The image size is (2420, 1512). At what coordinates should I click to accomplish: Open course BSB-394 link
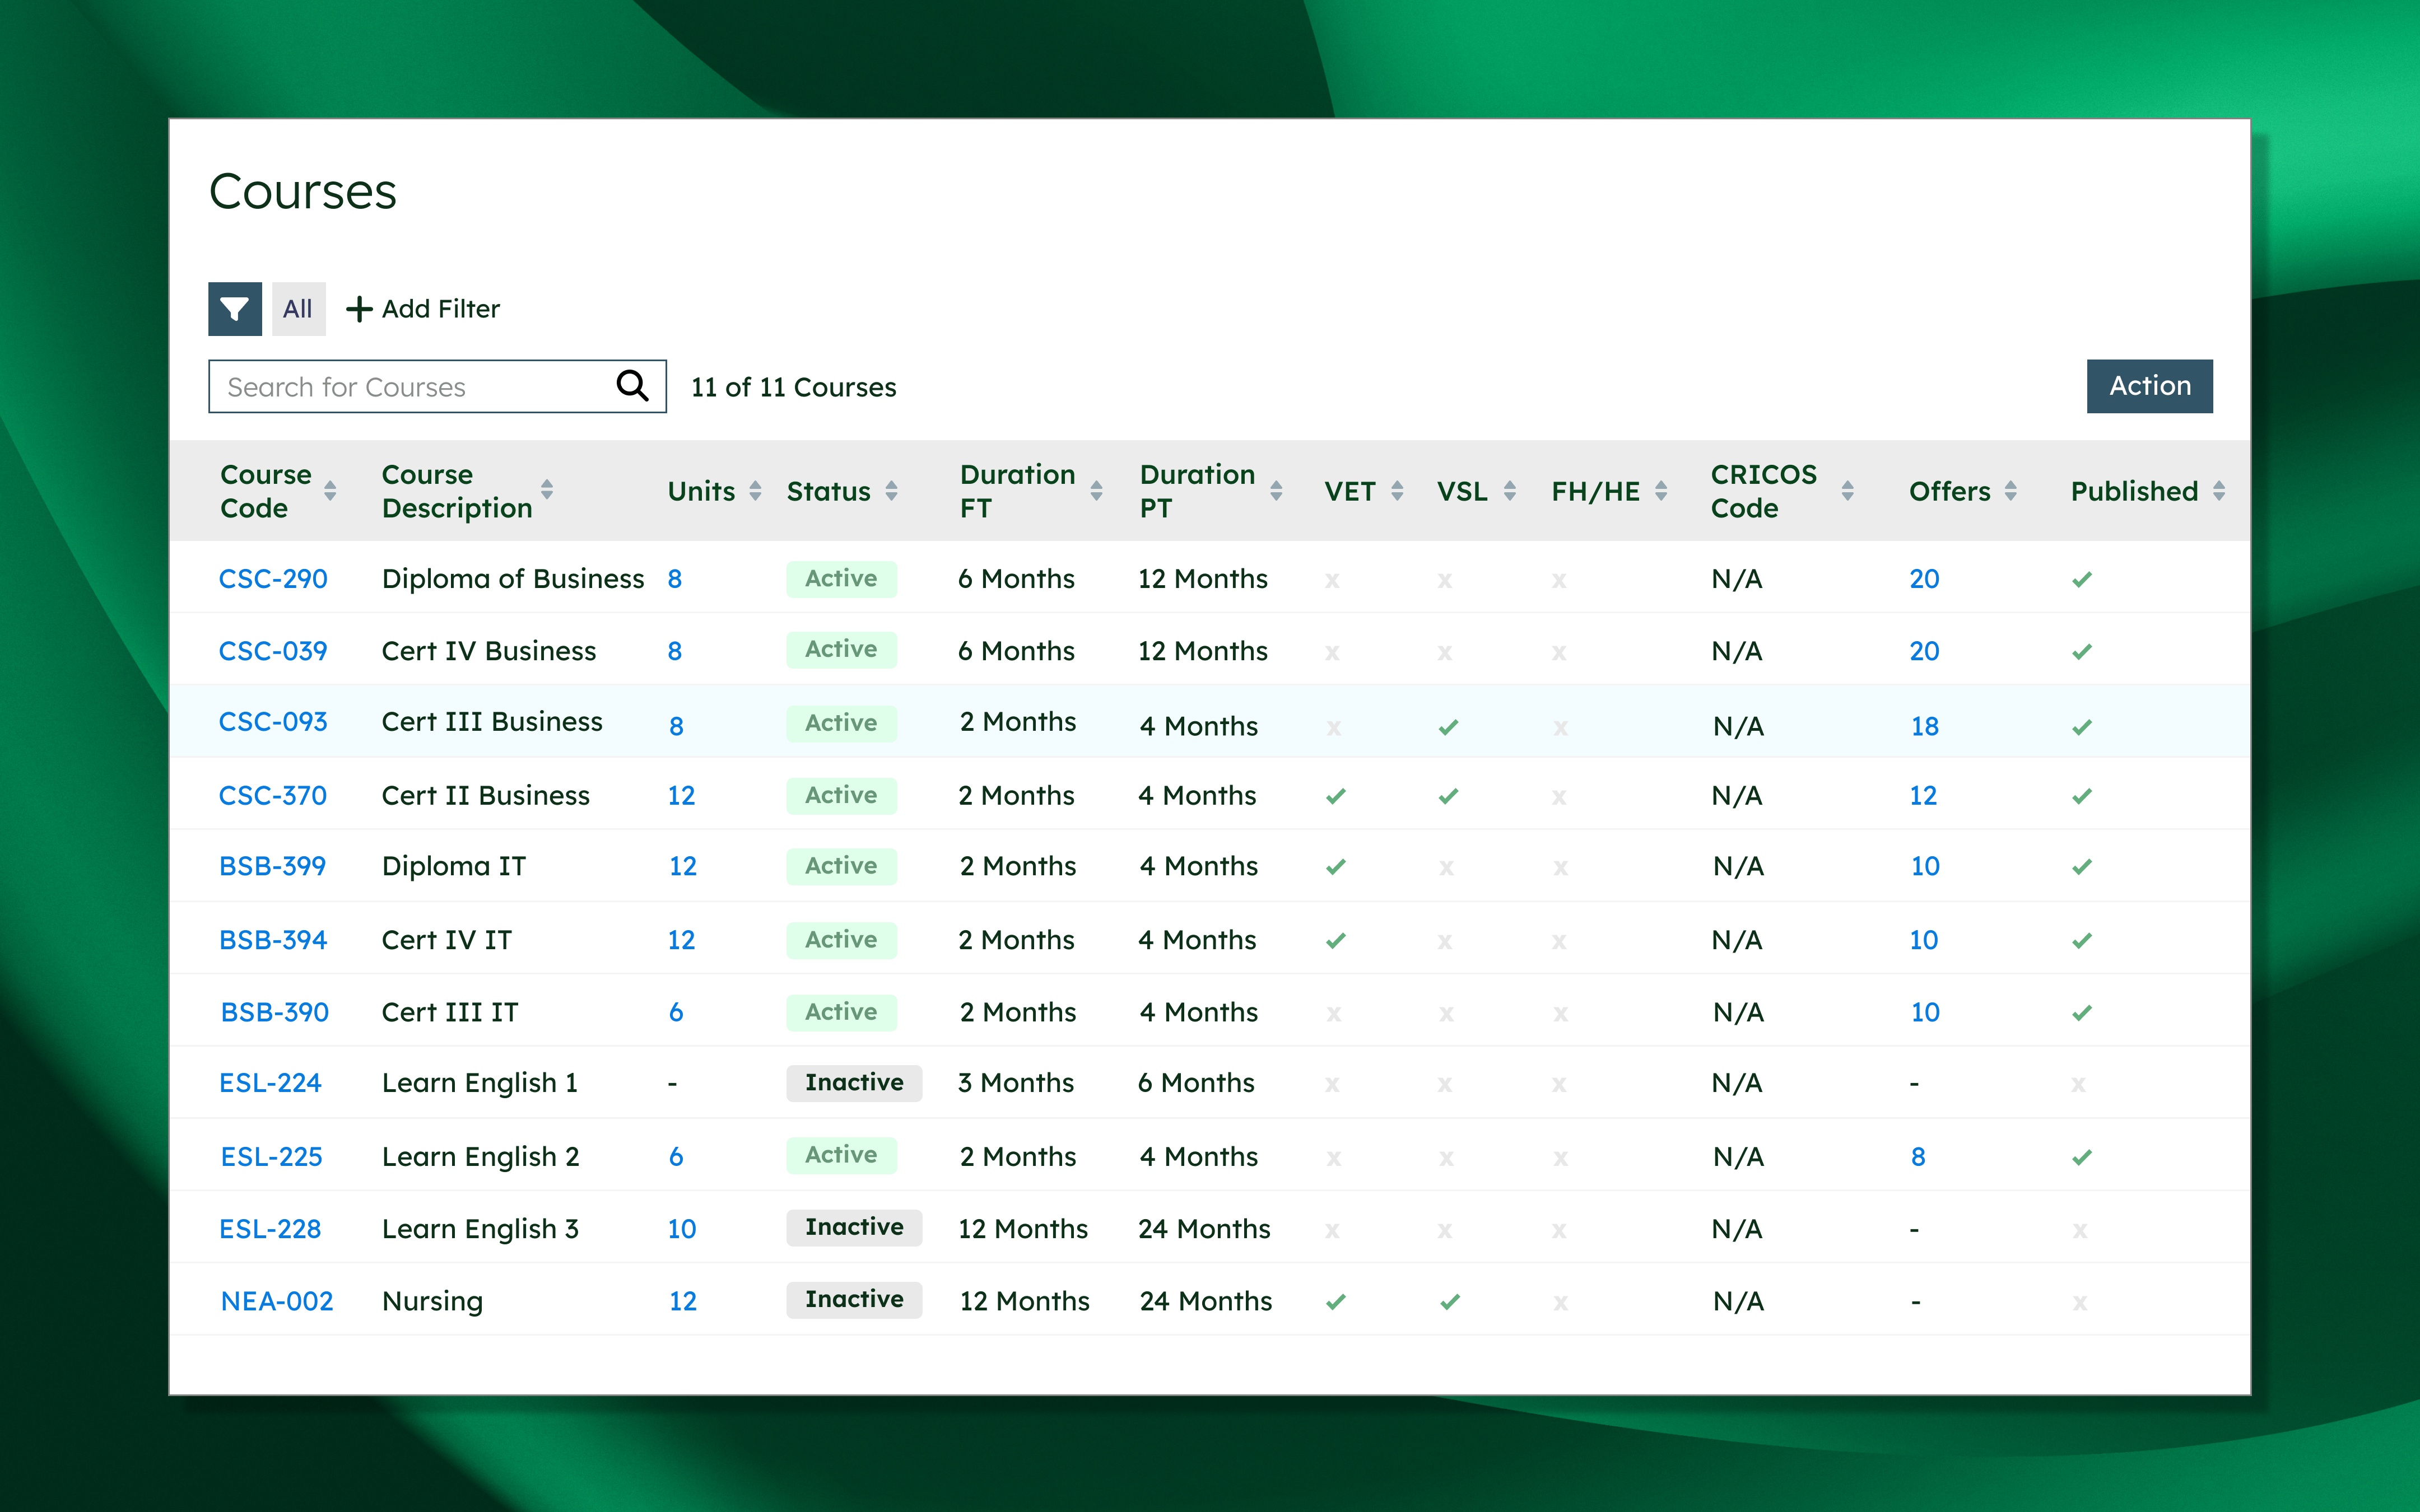click(x=273, y=940)
